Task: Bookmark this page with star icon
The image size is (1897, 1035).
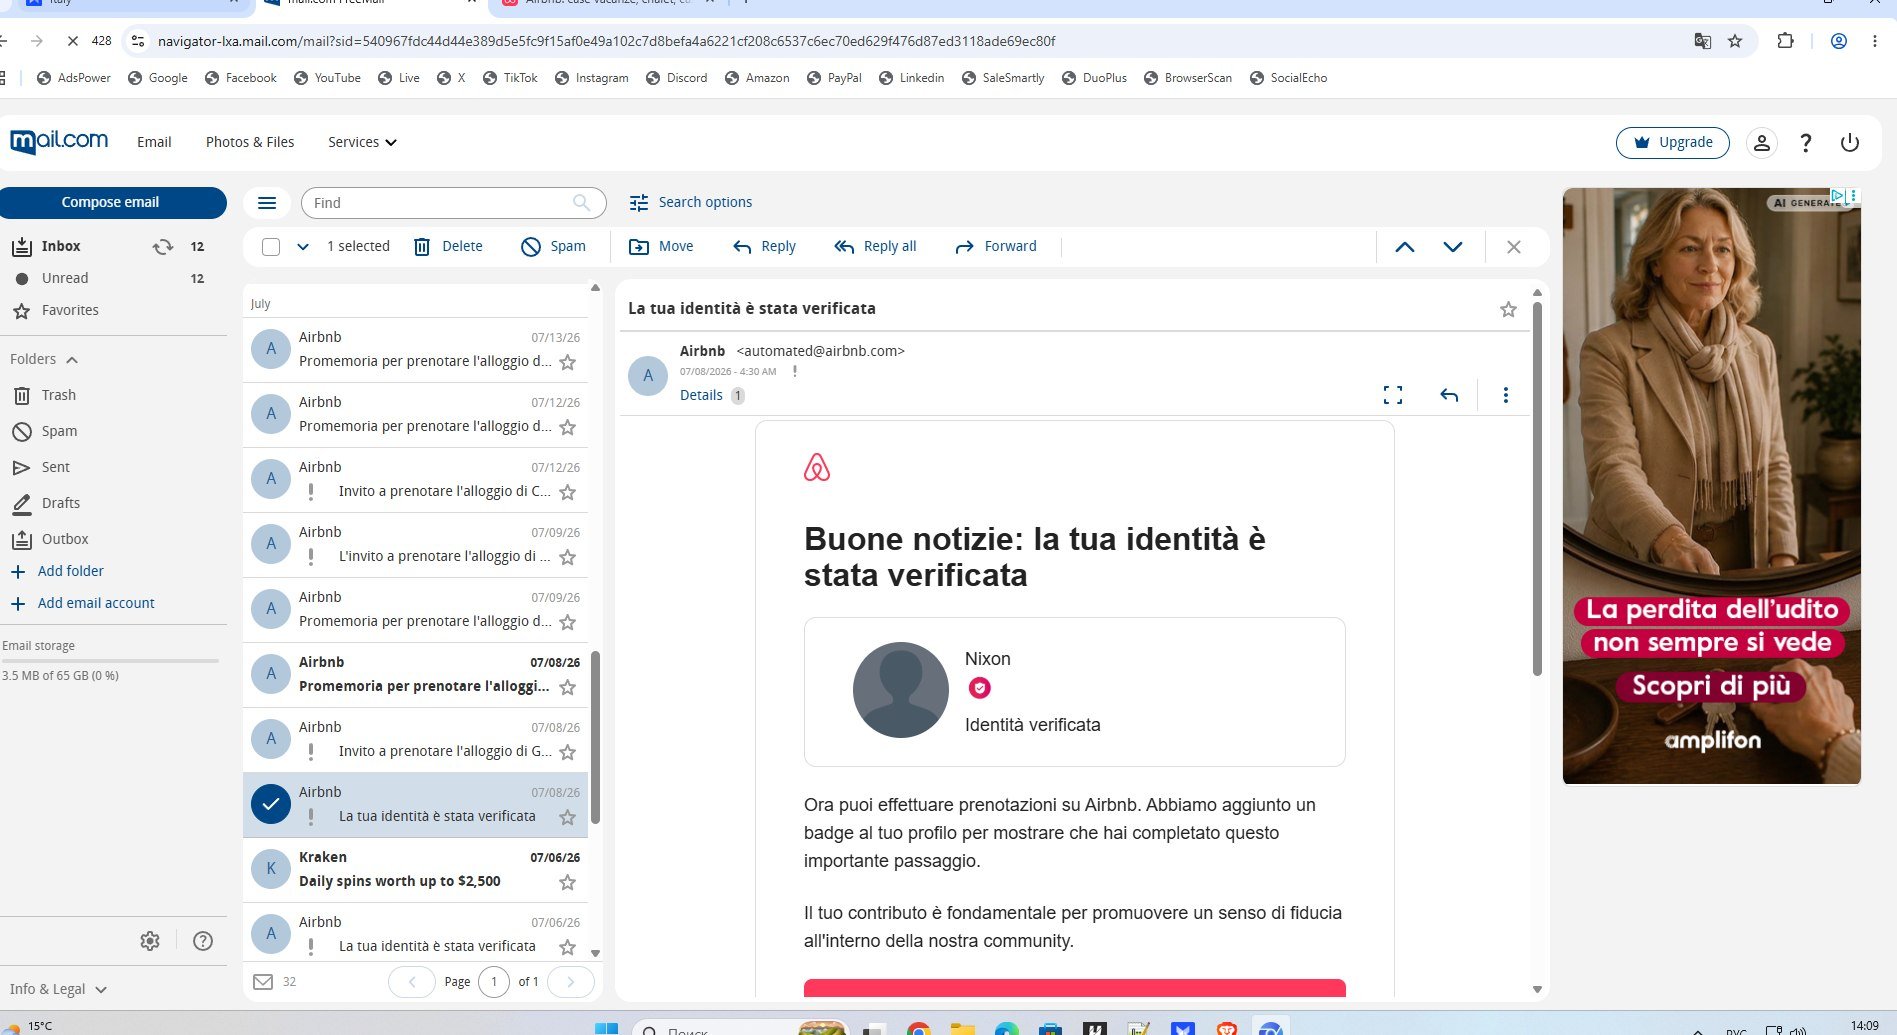Action: [1735, 41]
